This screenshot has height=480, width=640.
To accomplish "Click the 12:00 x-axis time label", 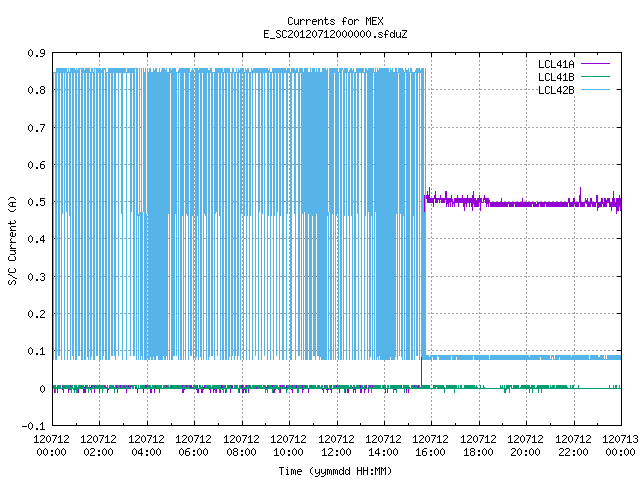I will coord(336,452).
